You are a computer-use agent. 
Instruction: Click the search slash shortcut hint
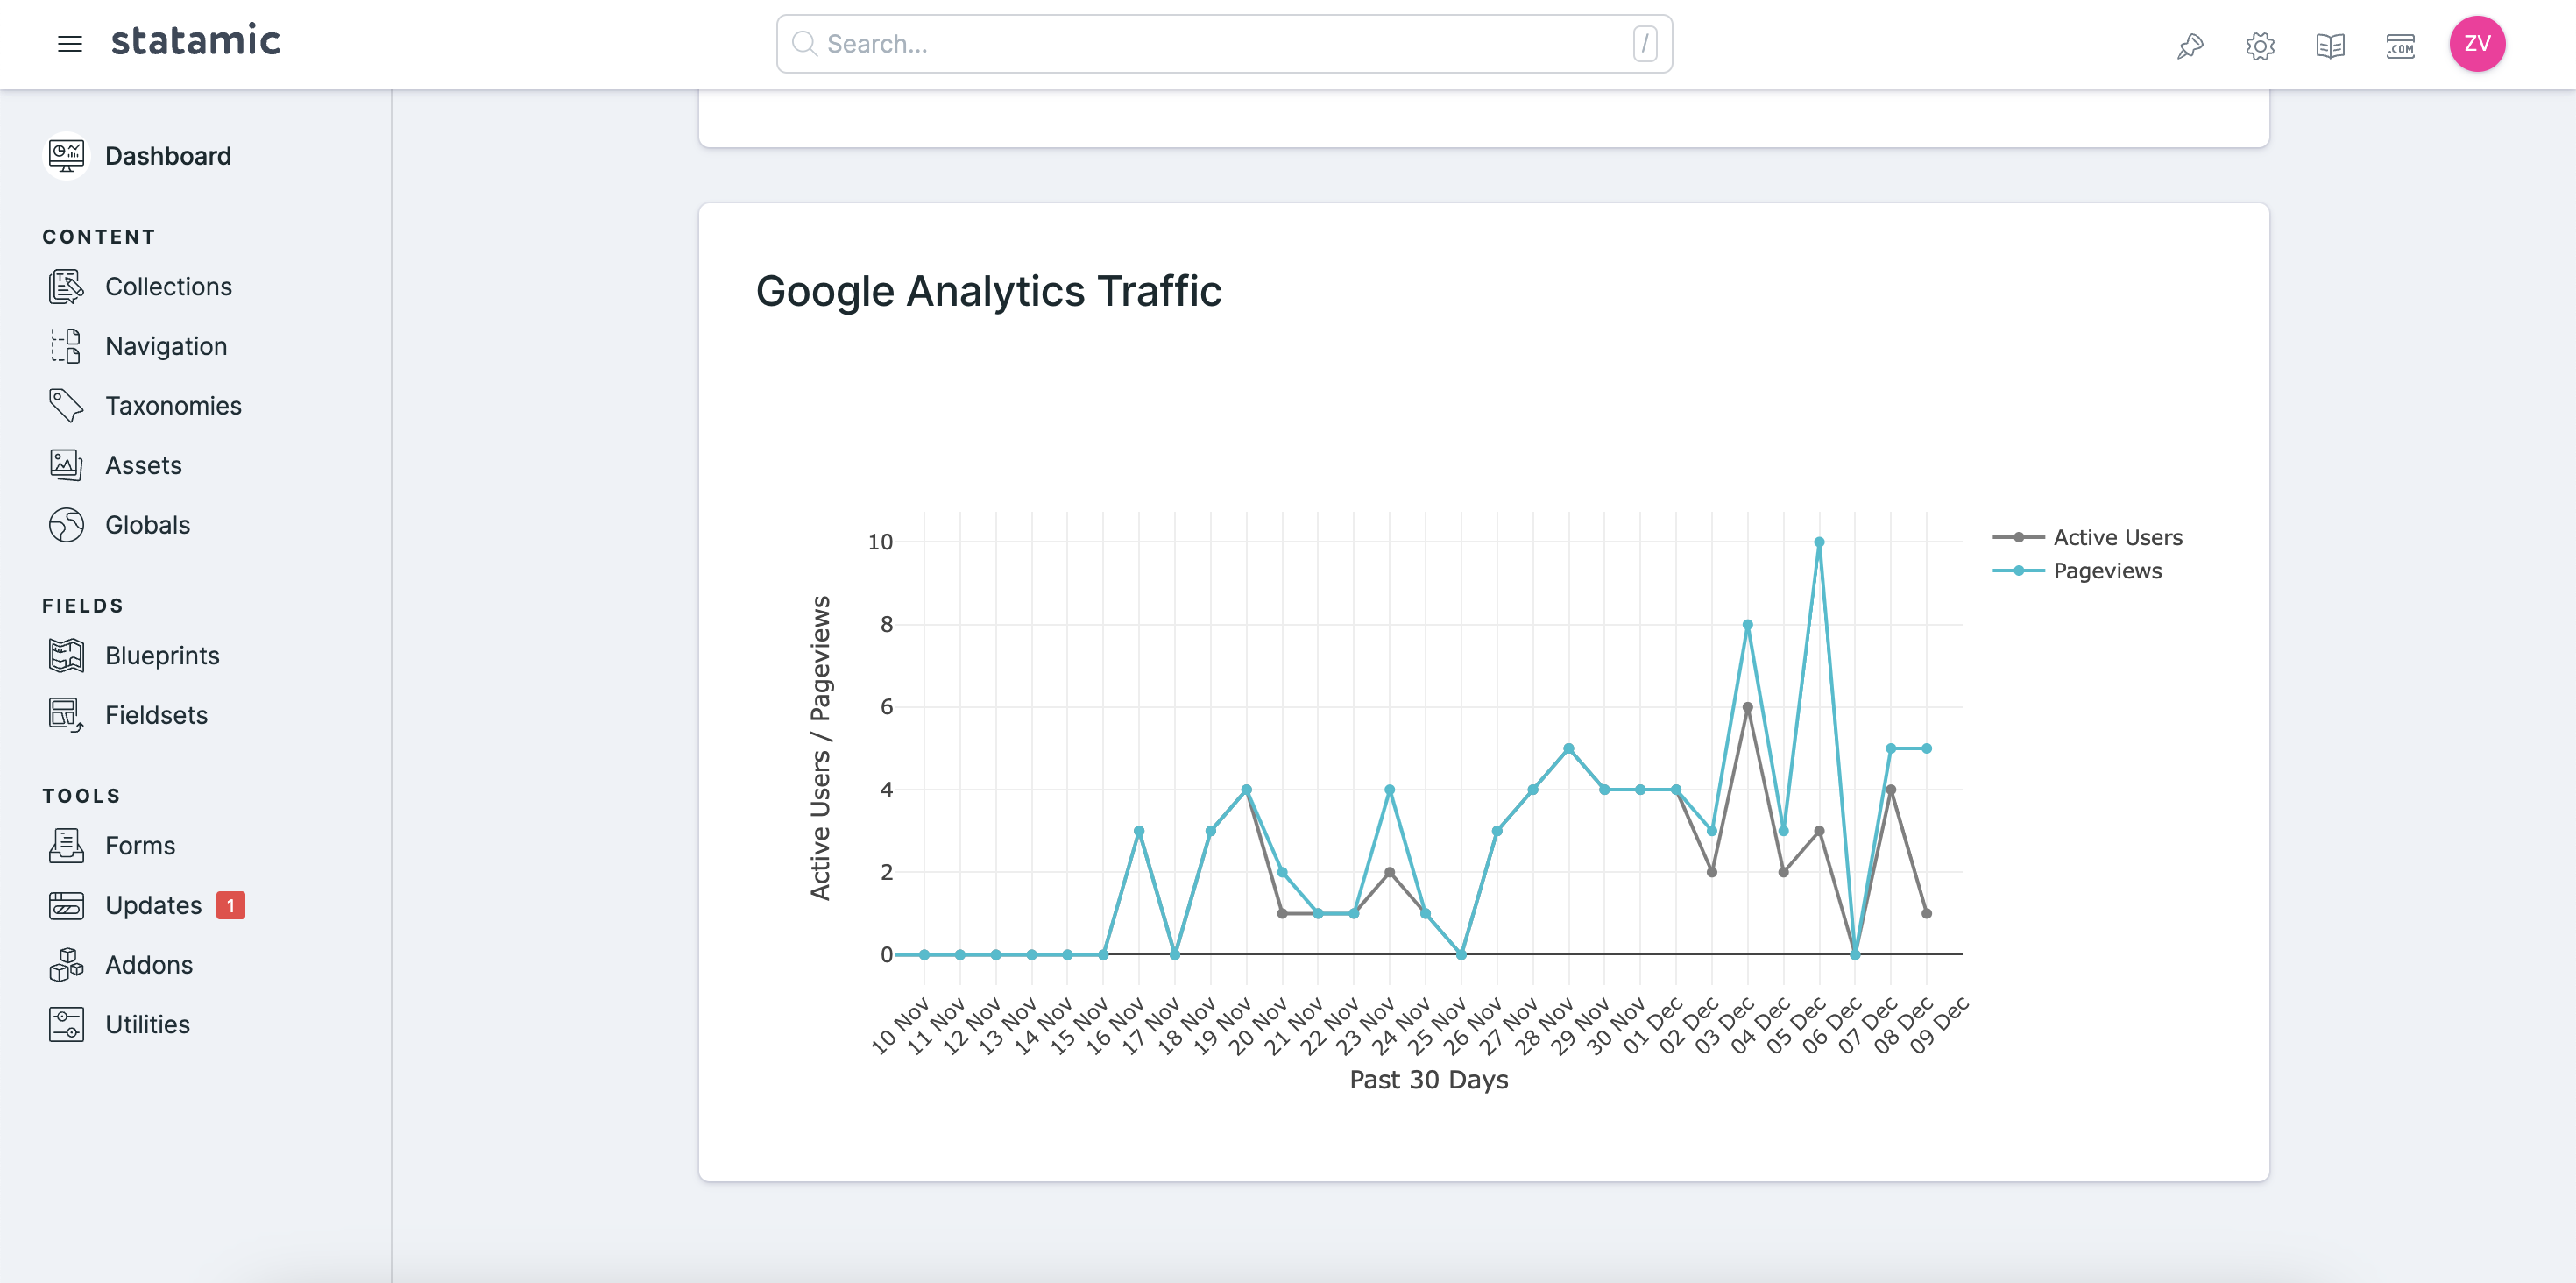tap(1645, 44)
